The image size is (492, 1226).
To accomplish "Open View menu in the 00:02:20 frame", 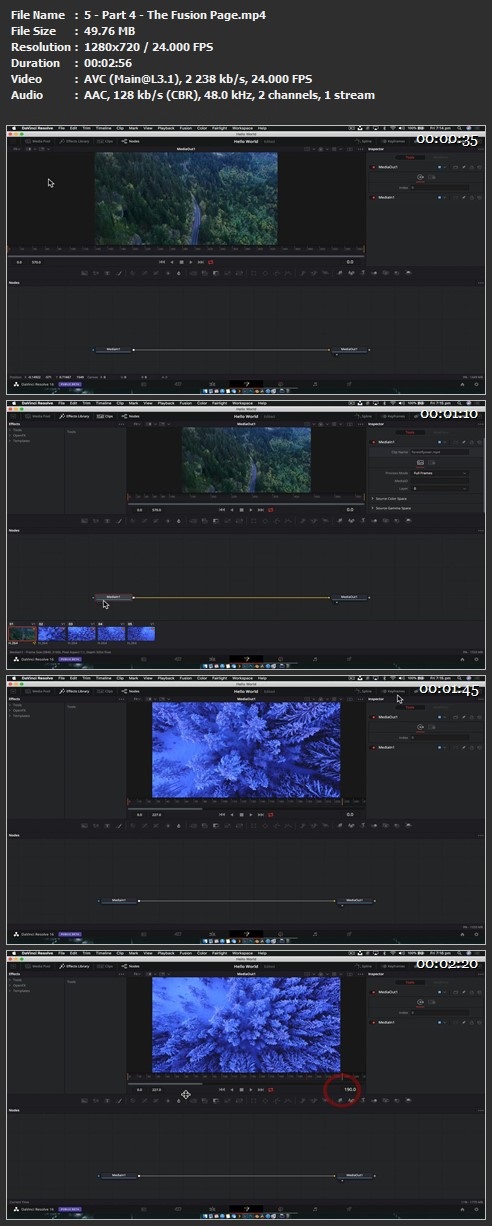I will [146, 954].
